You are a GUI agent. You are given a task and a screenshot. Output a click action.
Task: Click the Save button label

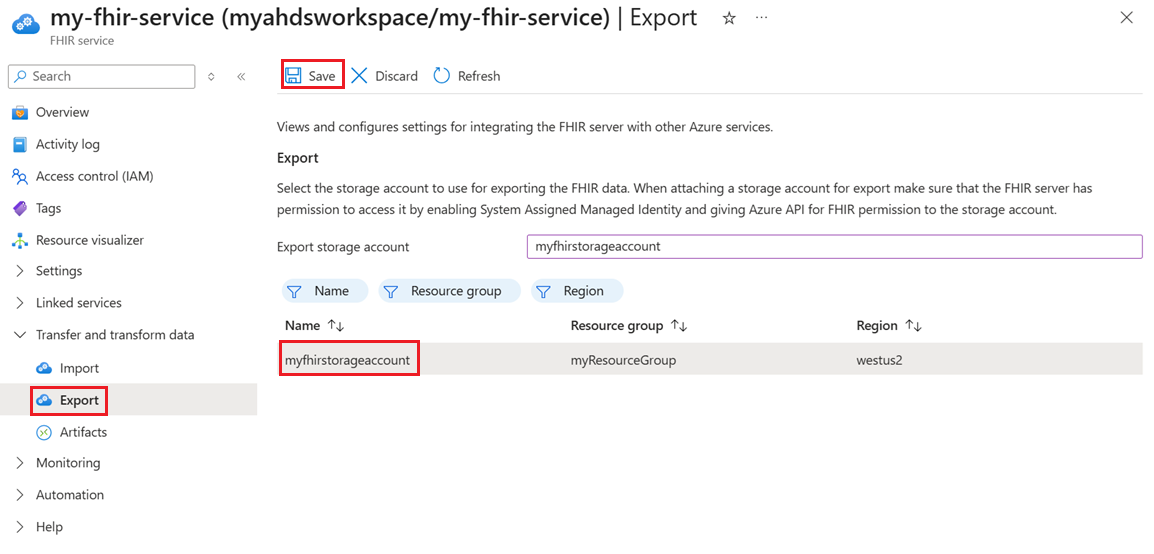(322, 76)
